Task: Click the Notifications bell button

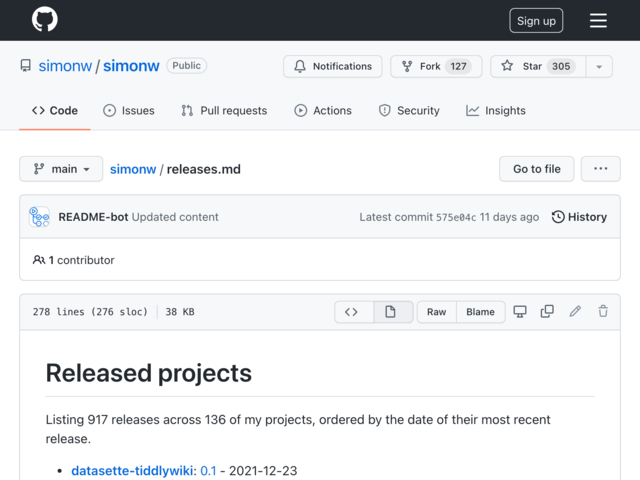Action: coord(333,66)
